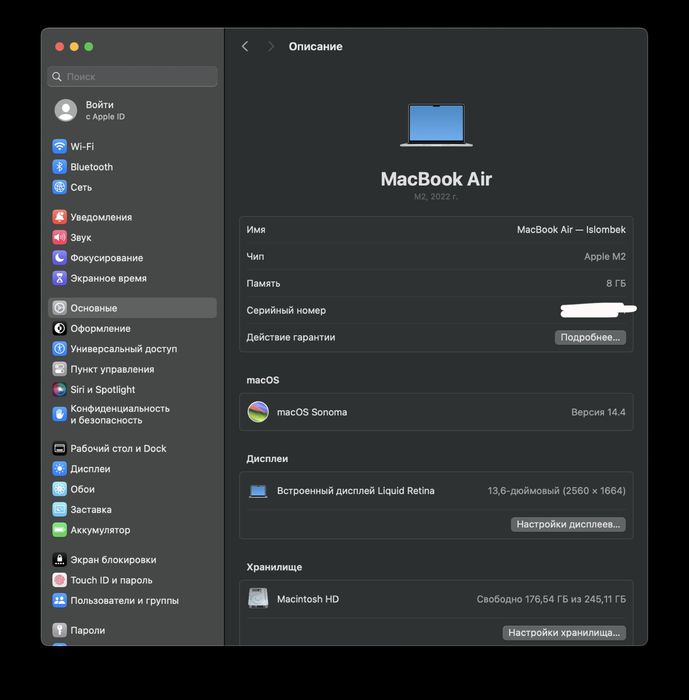Image resolution: width=689 pixels, height=700 pixels.
Task: Click the MacBook Air — Islombek name value
Action: coord(571,229)
